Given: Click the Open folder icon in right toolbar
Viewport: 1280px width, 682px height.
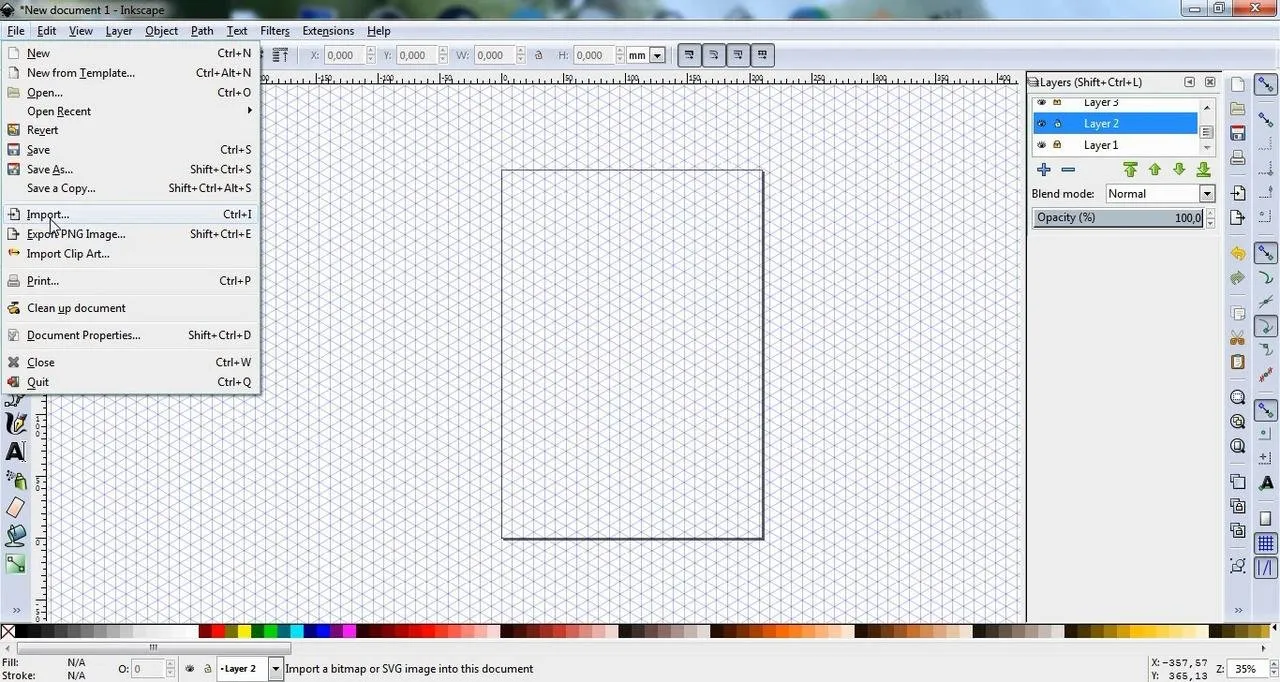Looking at the screenshot, I should coord(1238,109).
